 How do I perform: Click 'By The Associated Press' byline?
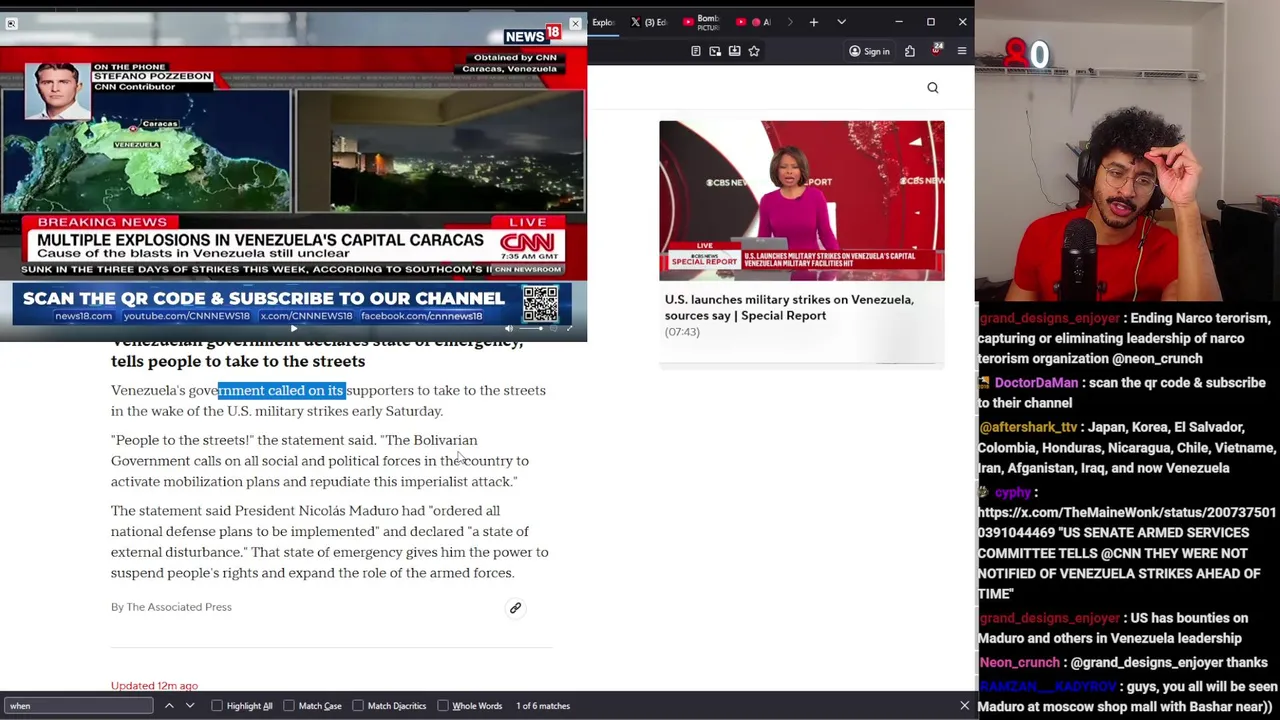click(x=171, y=607)
